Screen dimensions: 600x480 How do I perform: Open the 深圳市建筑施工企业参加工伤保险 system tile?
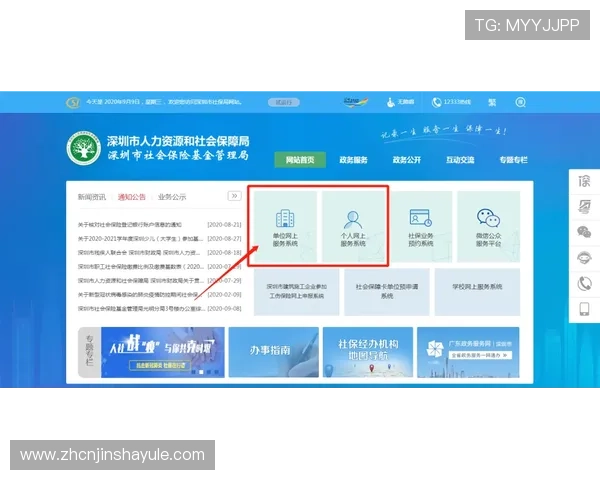pos(297,292)
